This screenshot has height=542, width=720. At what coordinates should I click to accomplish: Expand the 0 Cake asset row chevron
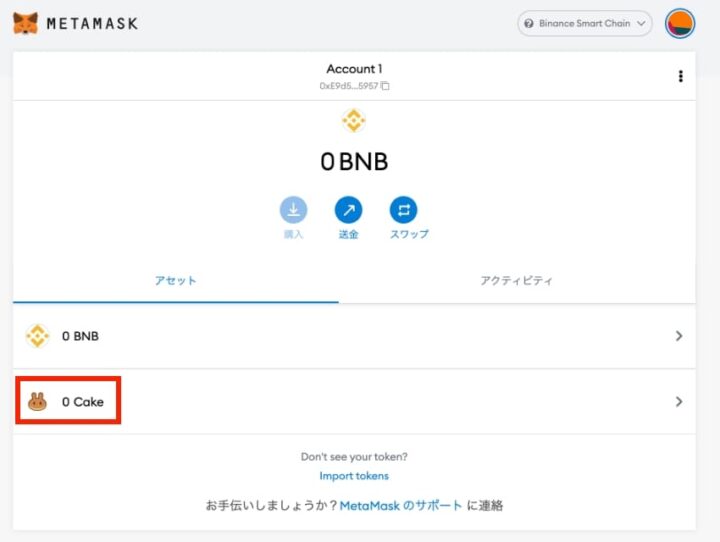679,402
